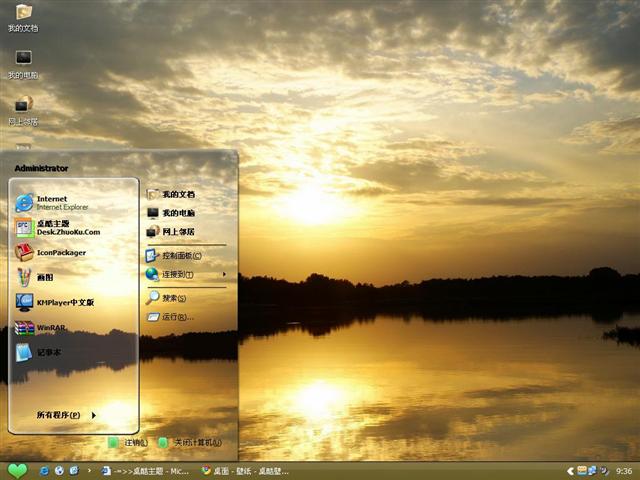Screen dimensions: 640x480
Task: Click the 9:36 system tray clock
Action: 624,470
